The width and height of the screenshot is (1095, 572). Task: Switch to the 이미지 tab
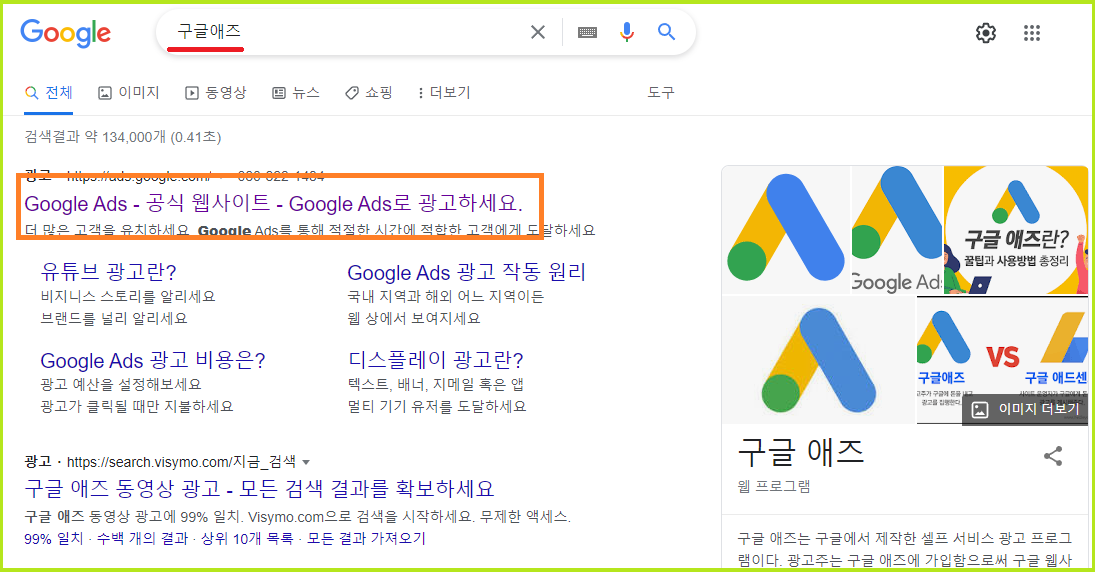pos(129,93)
